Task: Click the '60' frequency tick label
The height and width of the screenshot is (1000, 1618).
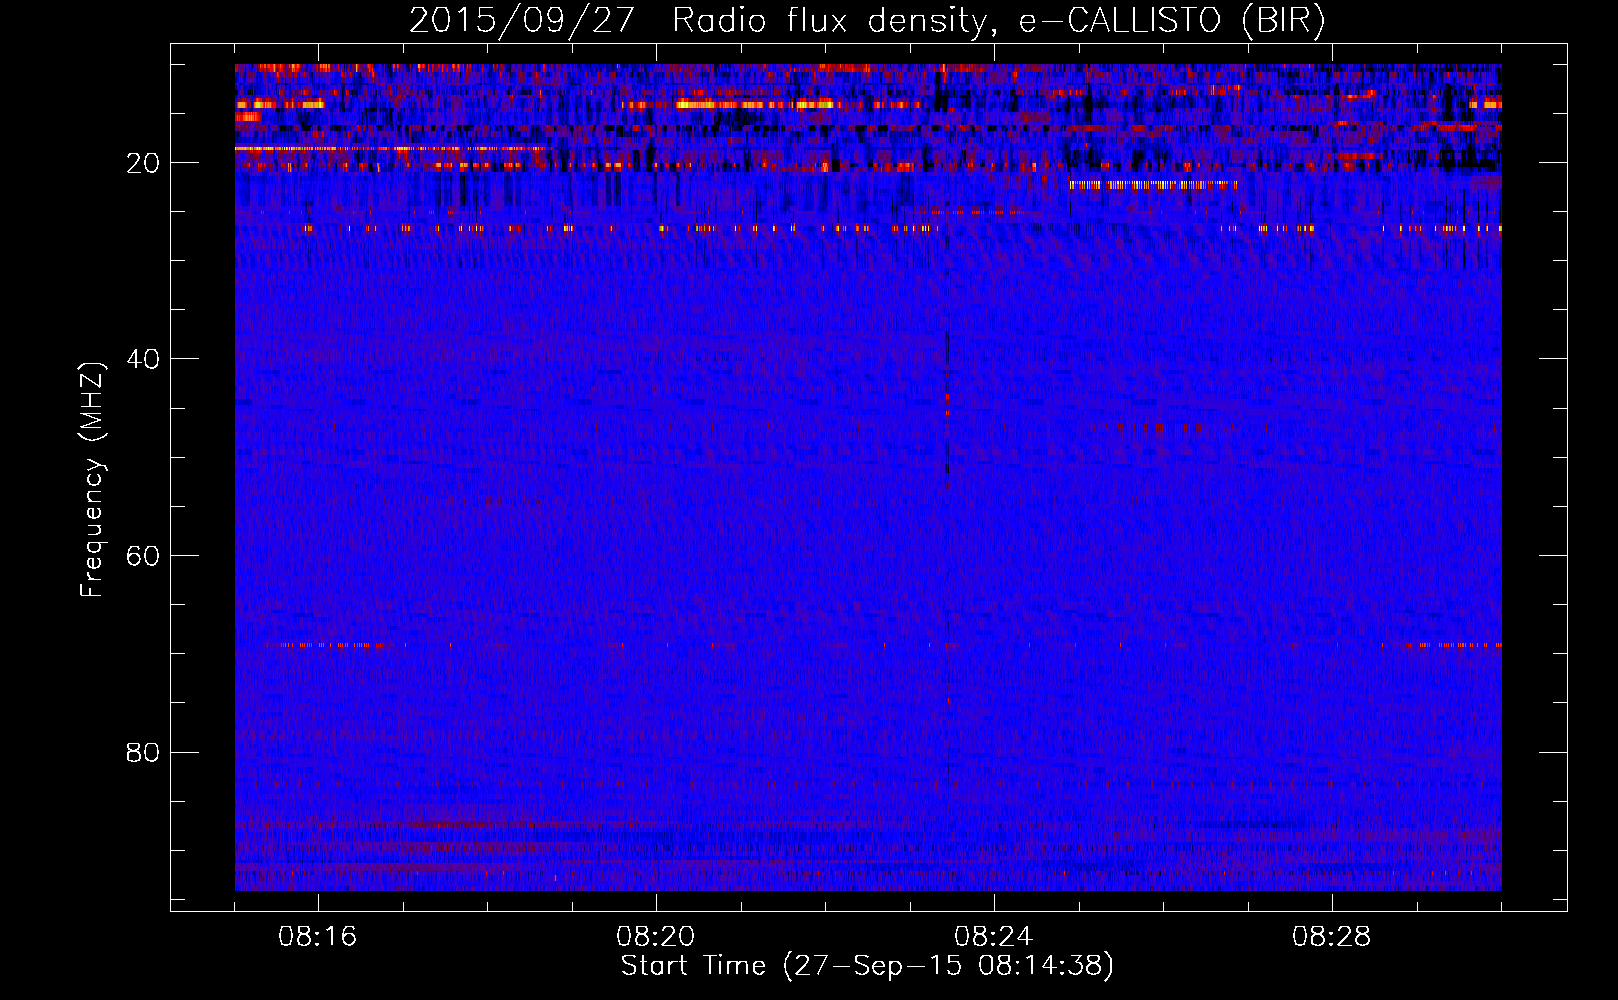Action: (144, 556)
